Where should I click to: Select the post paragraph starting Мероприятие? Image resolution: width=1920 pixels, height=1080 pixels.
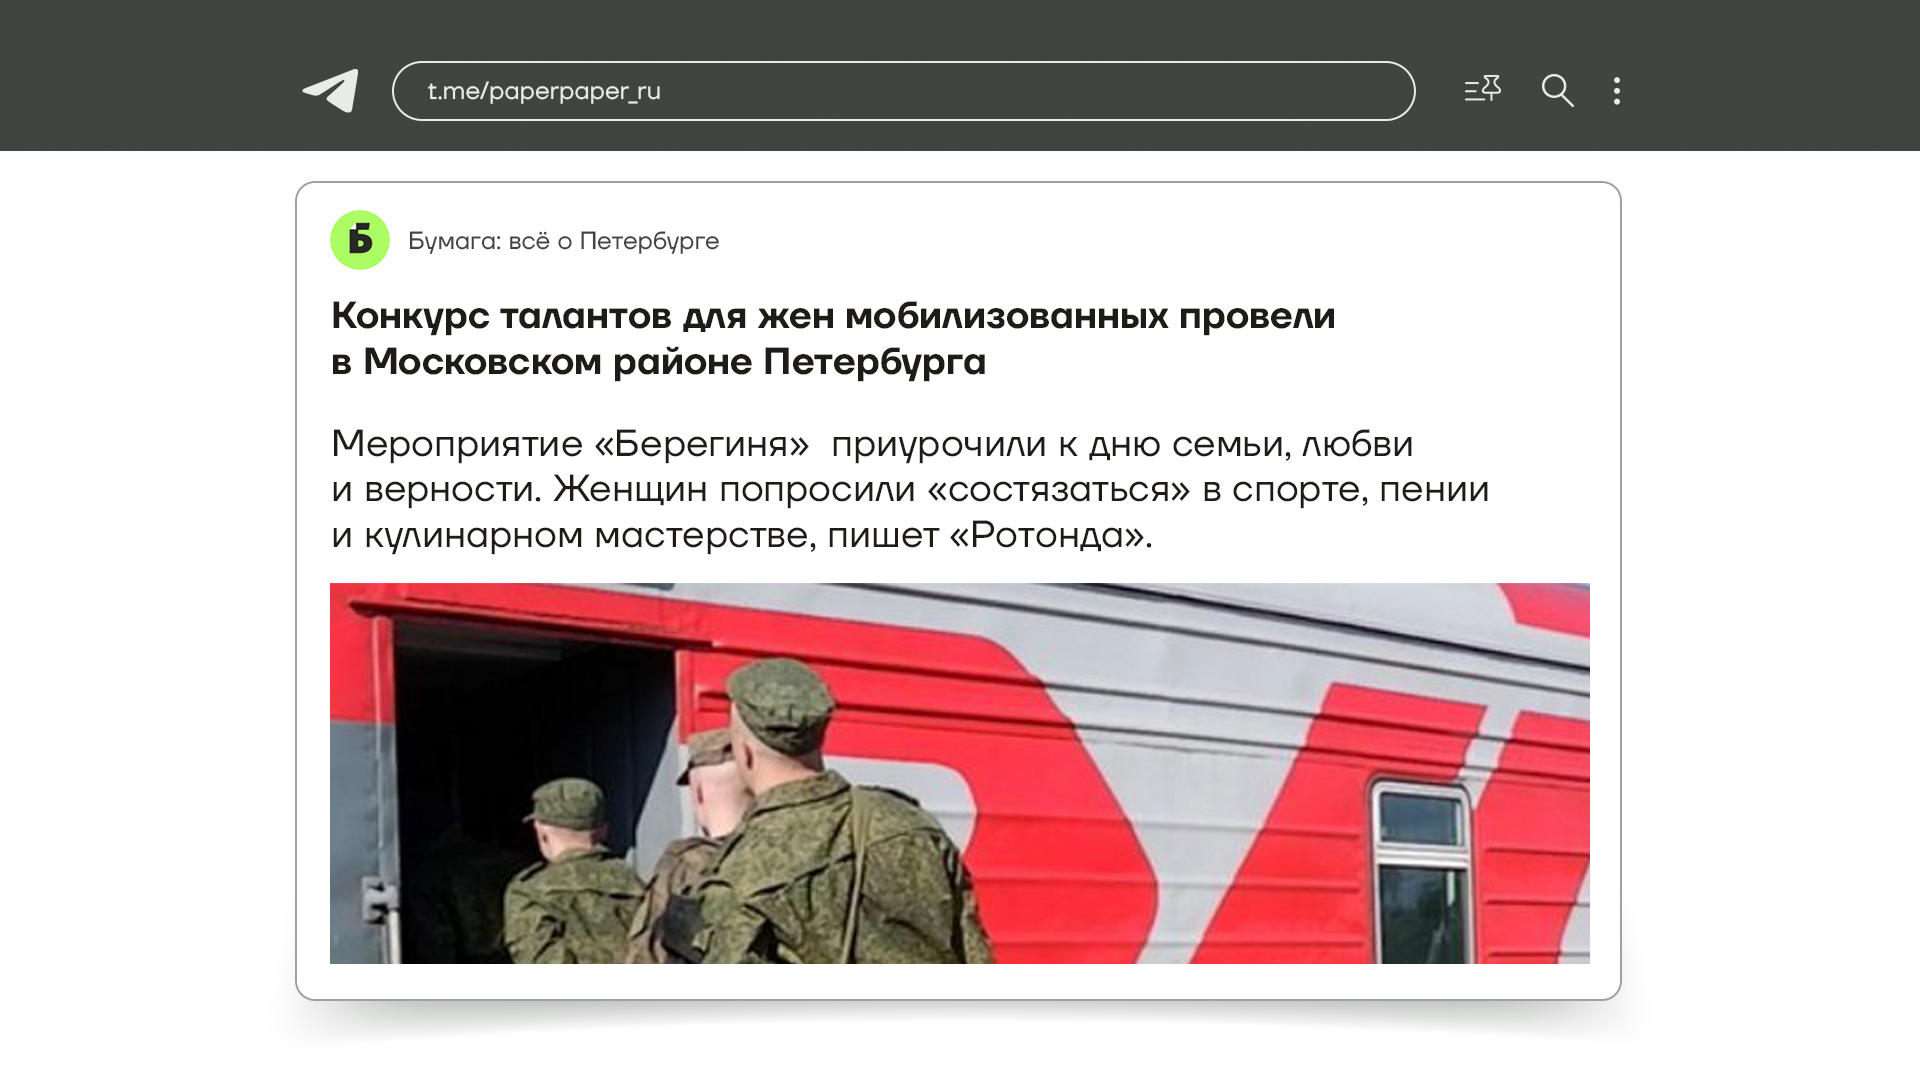910,489
